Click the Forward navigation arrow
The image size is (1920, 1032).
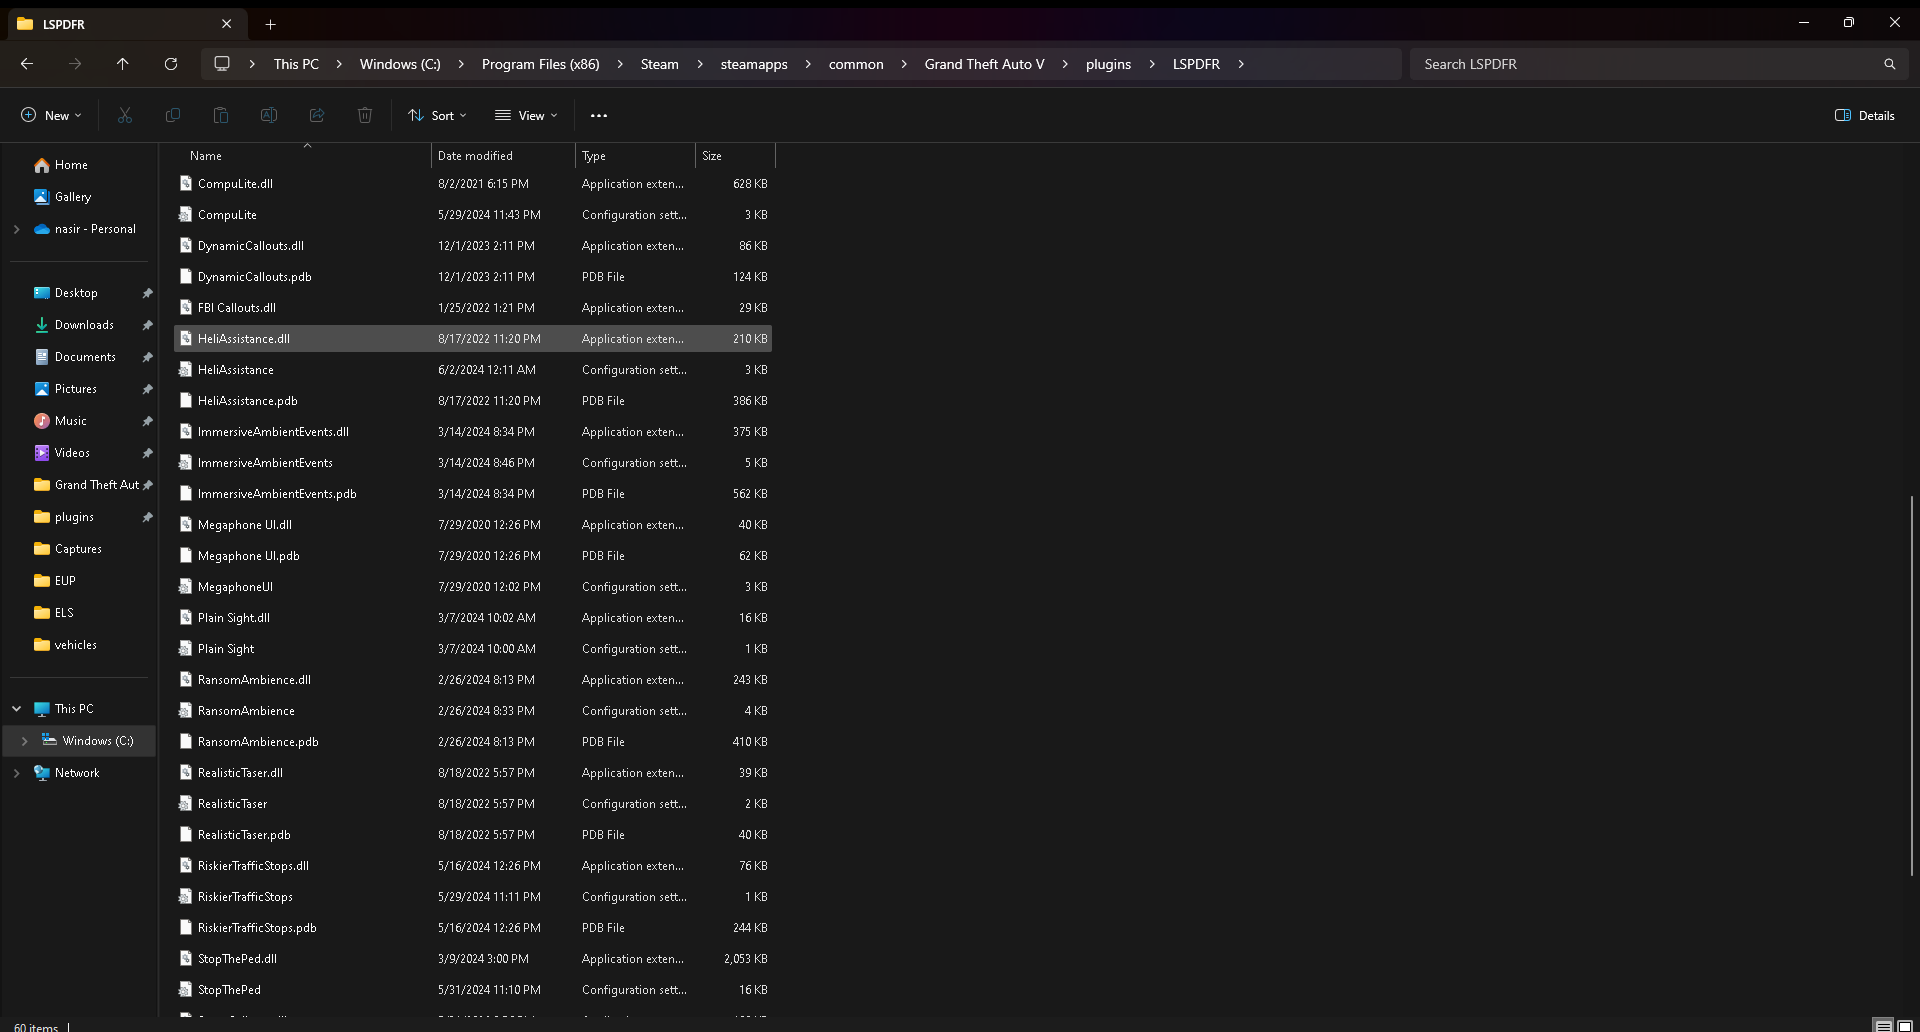click(75, 64)
